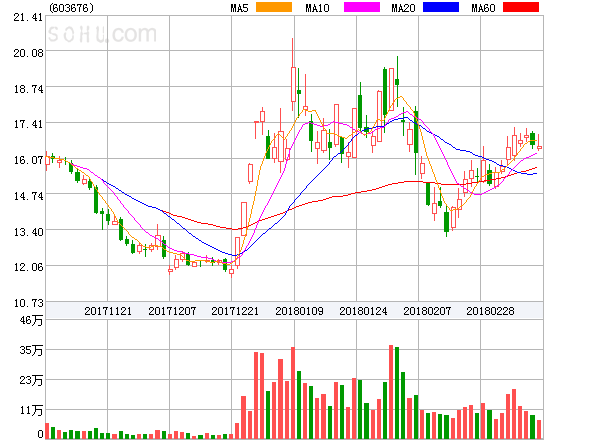Click the 11万 volume axis label

[x=31, y=410]
